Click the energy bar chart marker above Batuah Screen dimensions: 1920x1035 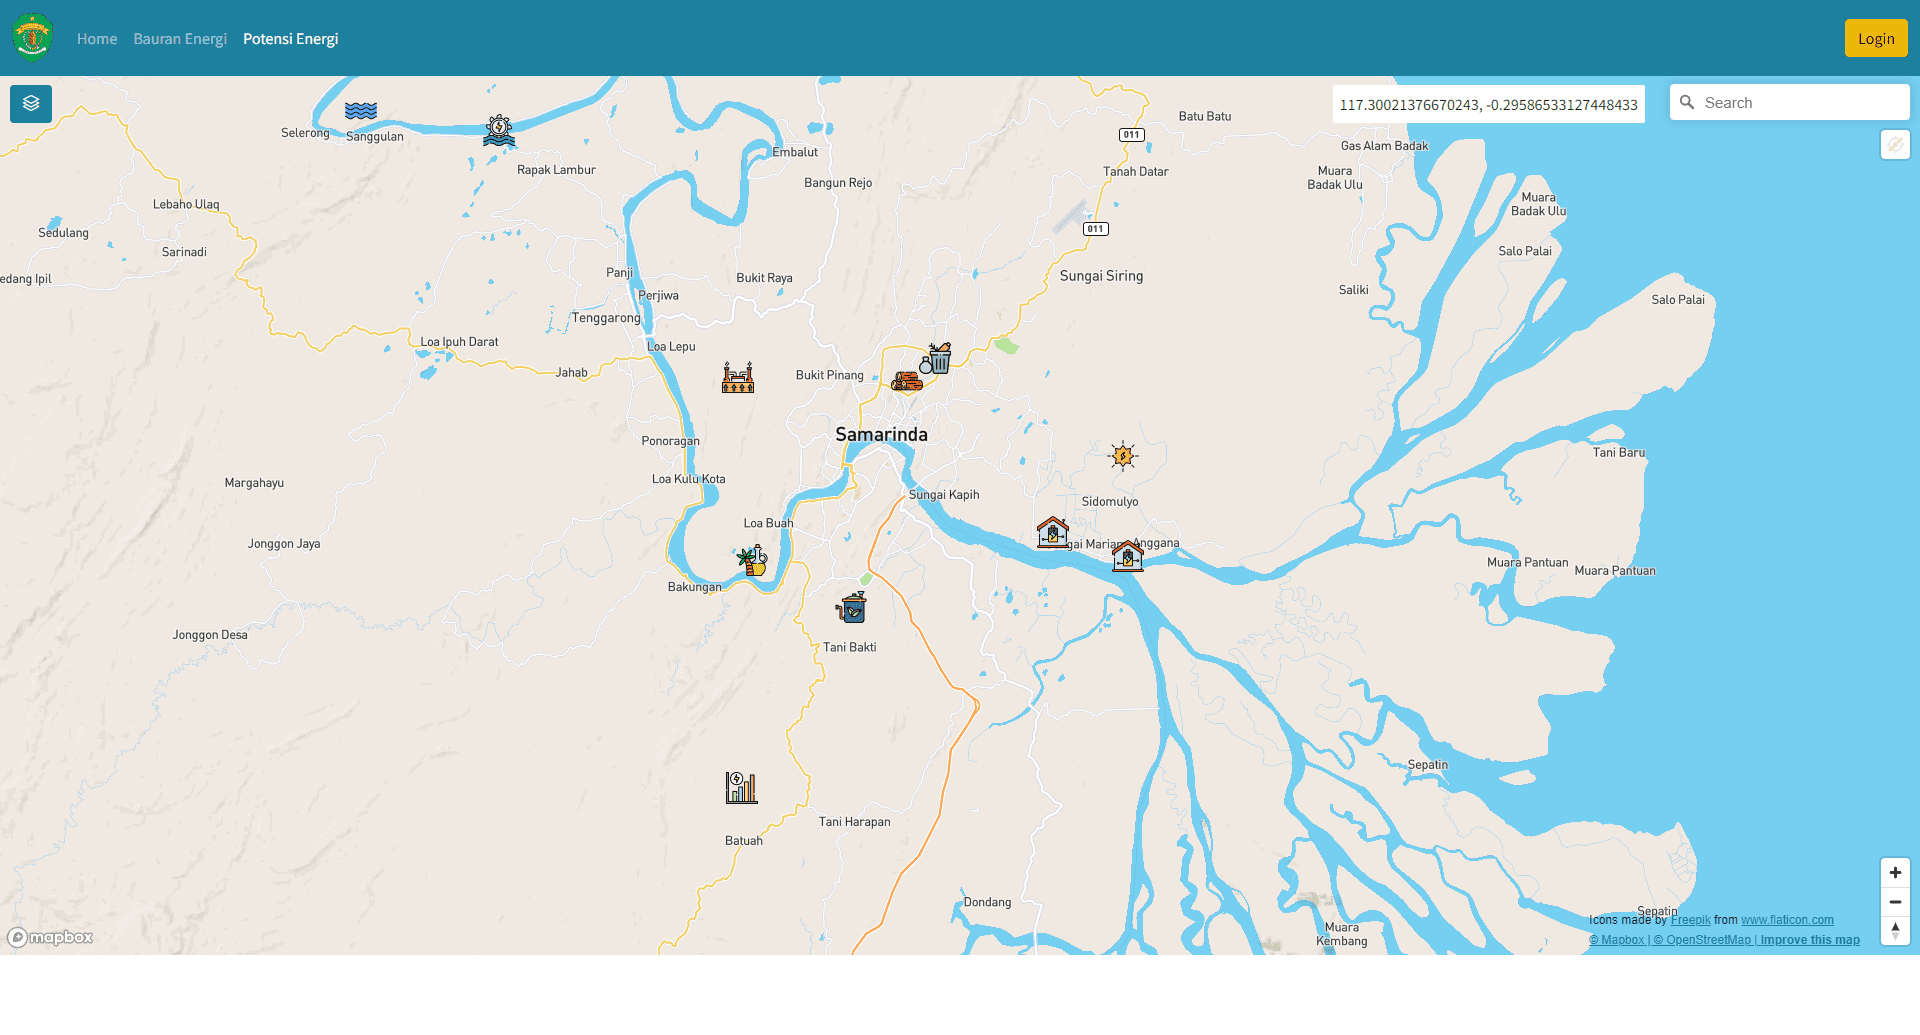pyautogui.click(x=742, y=788)
